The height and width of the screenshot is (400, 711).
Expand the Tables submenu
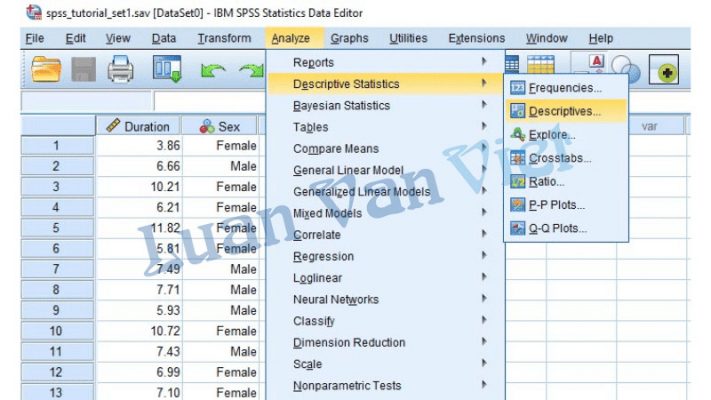[385, 127]
